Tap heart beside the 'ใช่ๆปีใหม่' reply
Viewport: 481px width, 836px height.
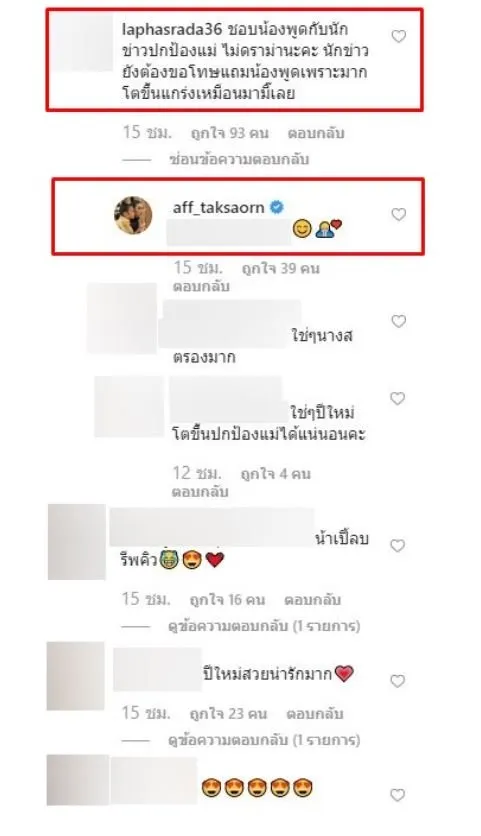coord(398,398)
